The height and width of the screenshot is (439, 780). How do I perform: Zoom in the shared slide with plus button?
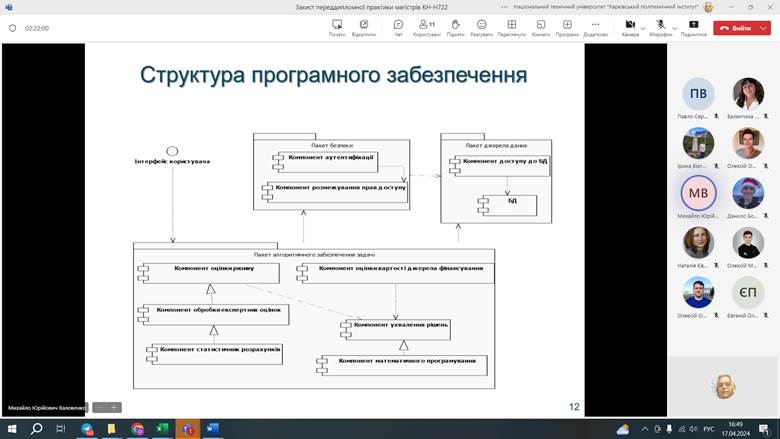point(114,407)
